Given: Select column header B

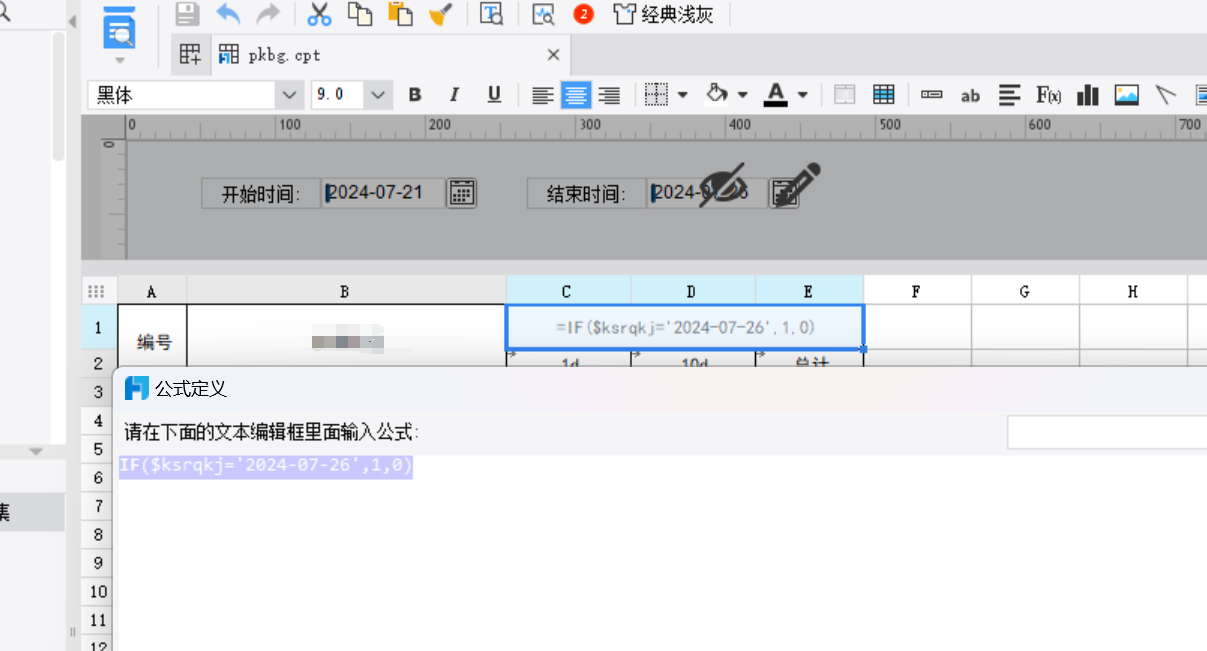Looking at the screenshot, I should pos(345,291).
